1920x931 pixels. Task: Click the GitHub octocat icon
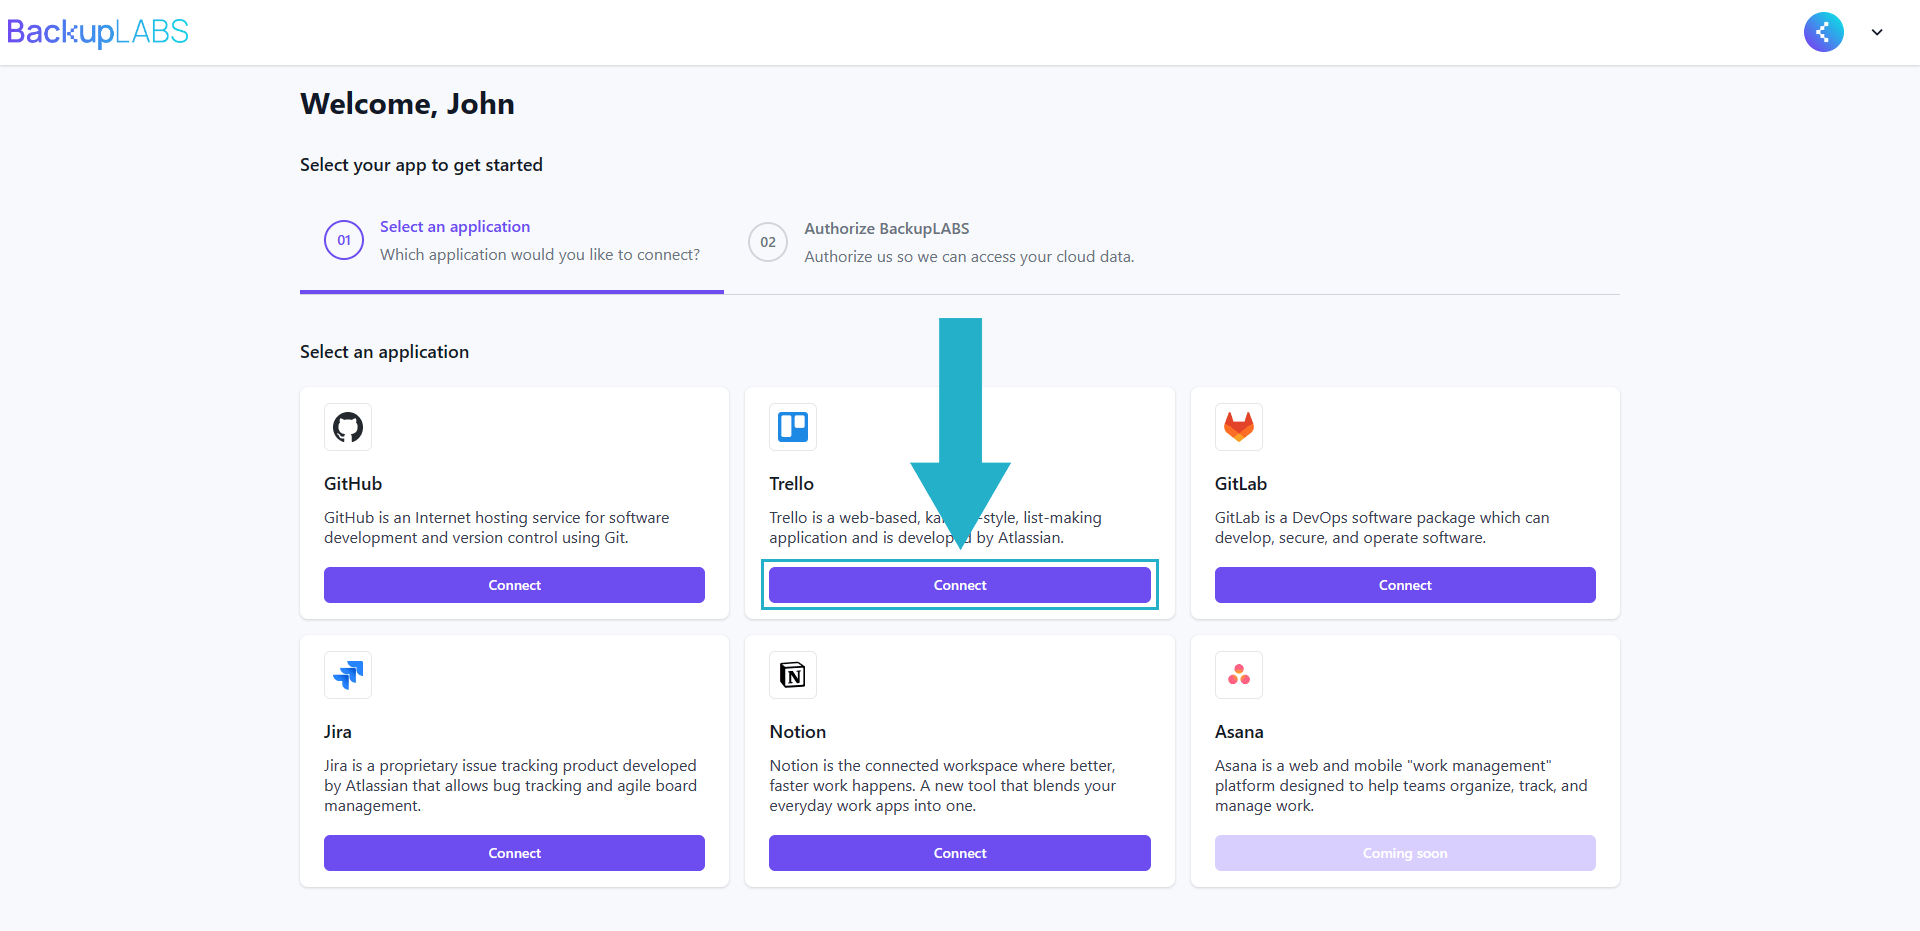coord(348,427)
